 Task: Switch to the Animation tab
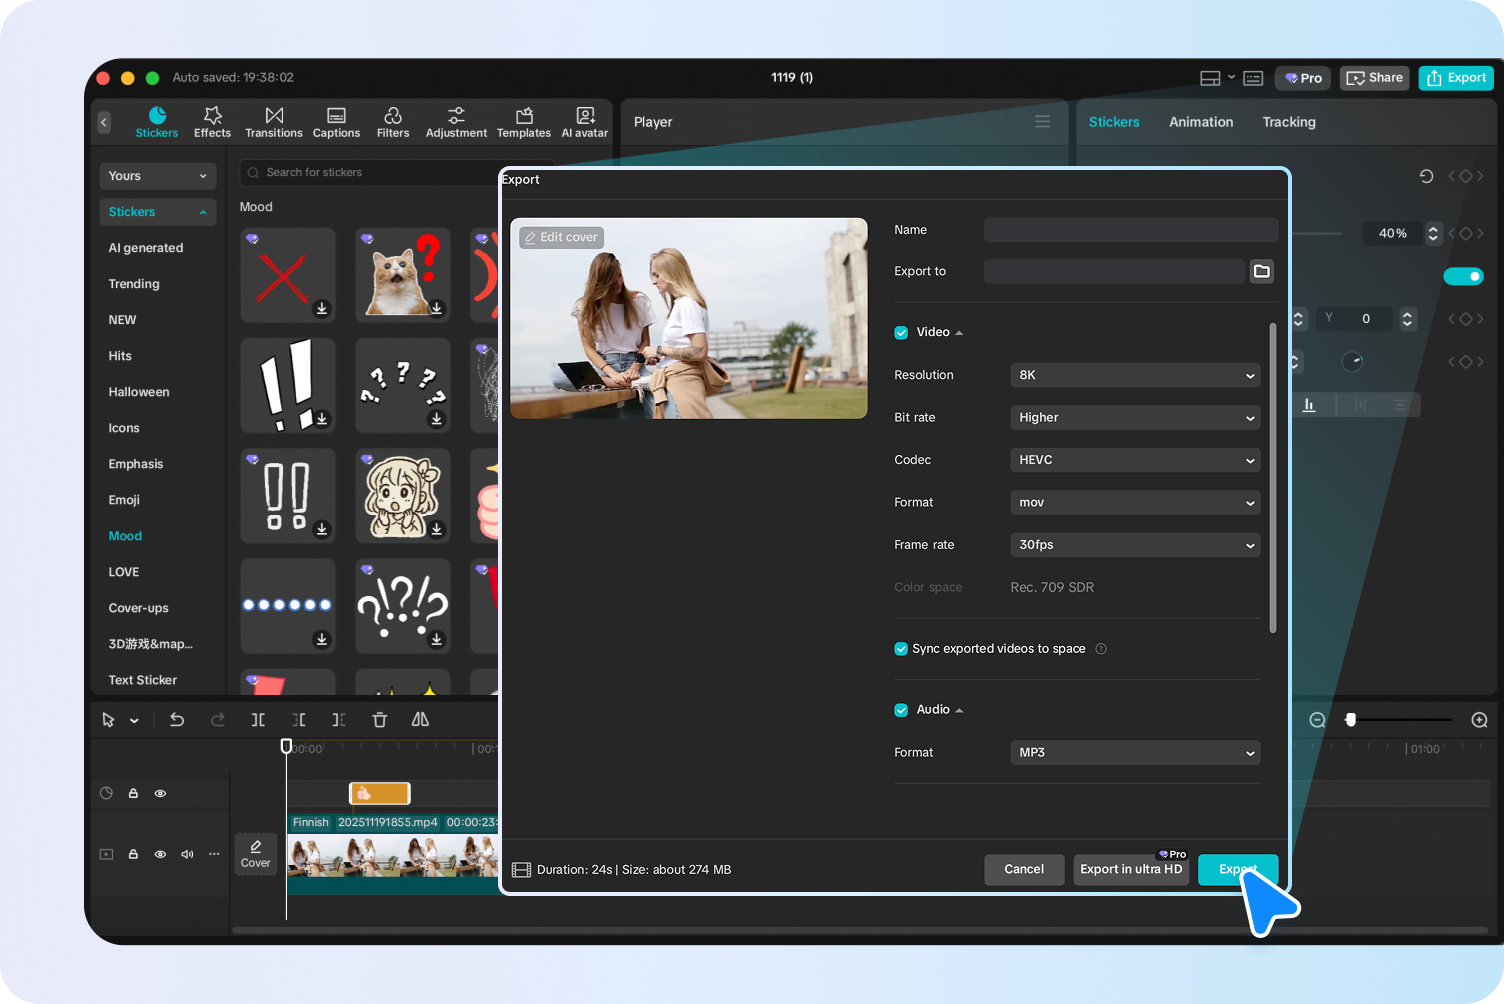(1200, 121)
